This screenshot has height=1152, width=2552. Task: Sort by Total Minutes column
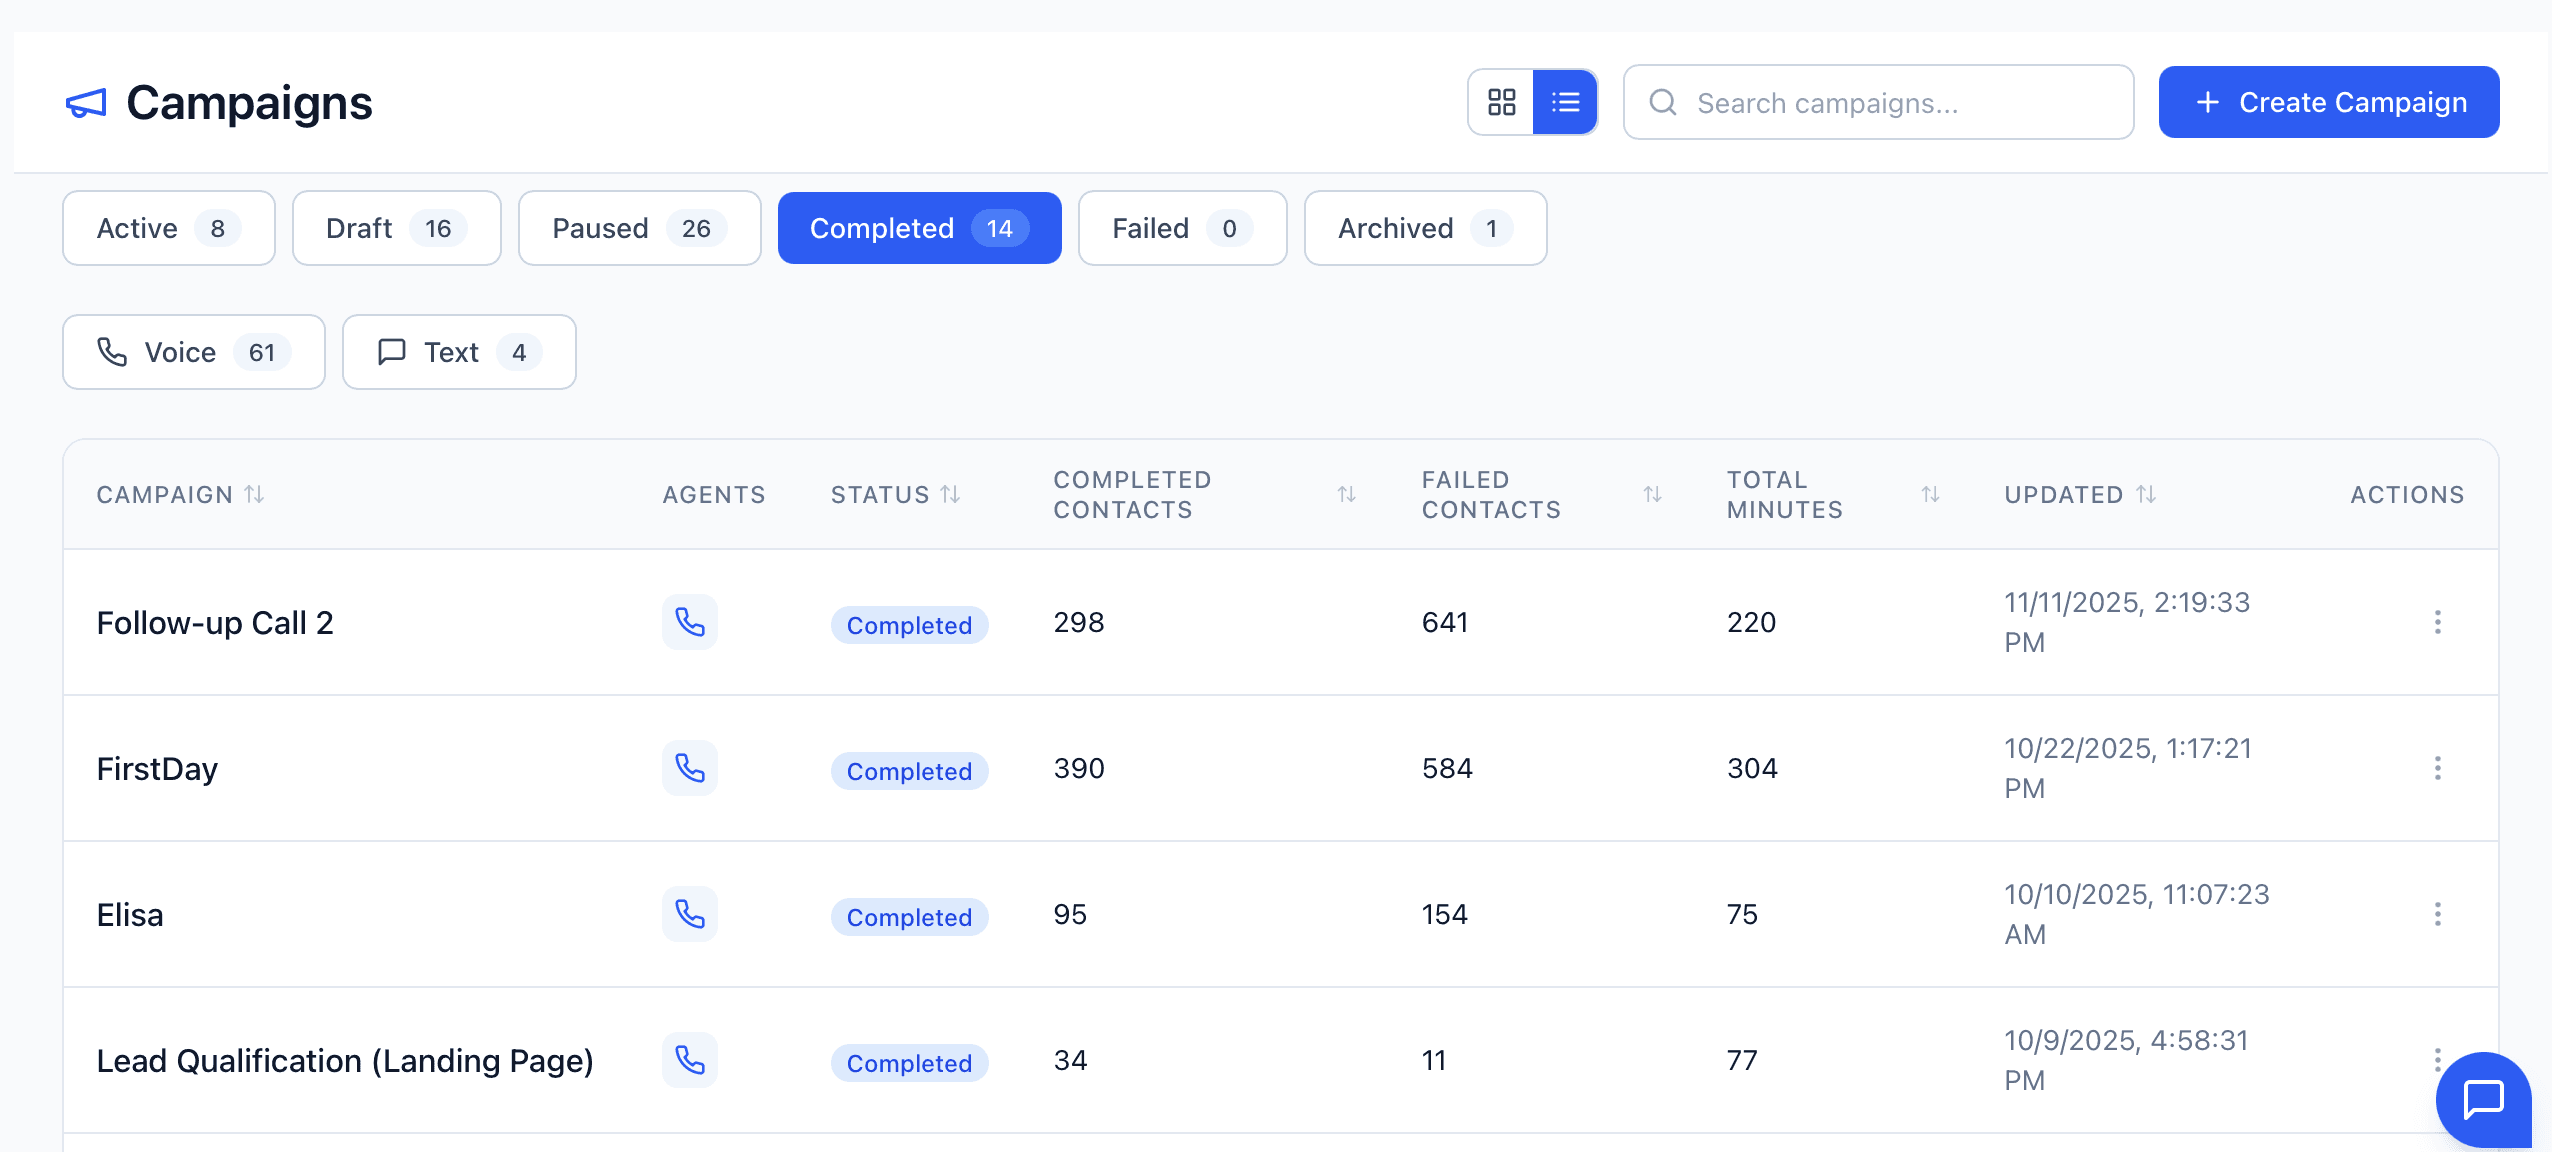point(1930,494)
